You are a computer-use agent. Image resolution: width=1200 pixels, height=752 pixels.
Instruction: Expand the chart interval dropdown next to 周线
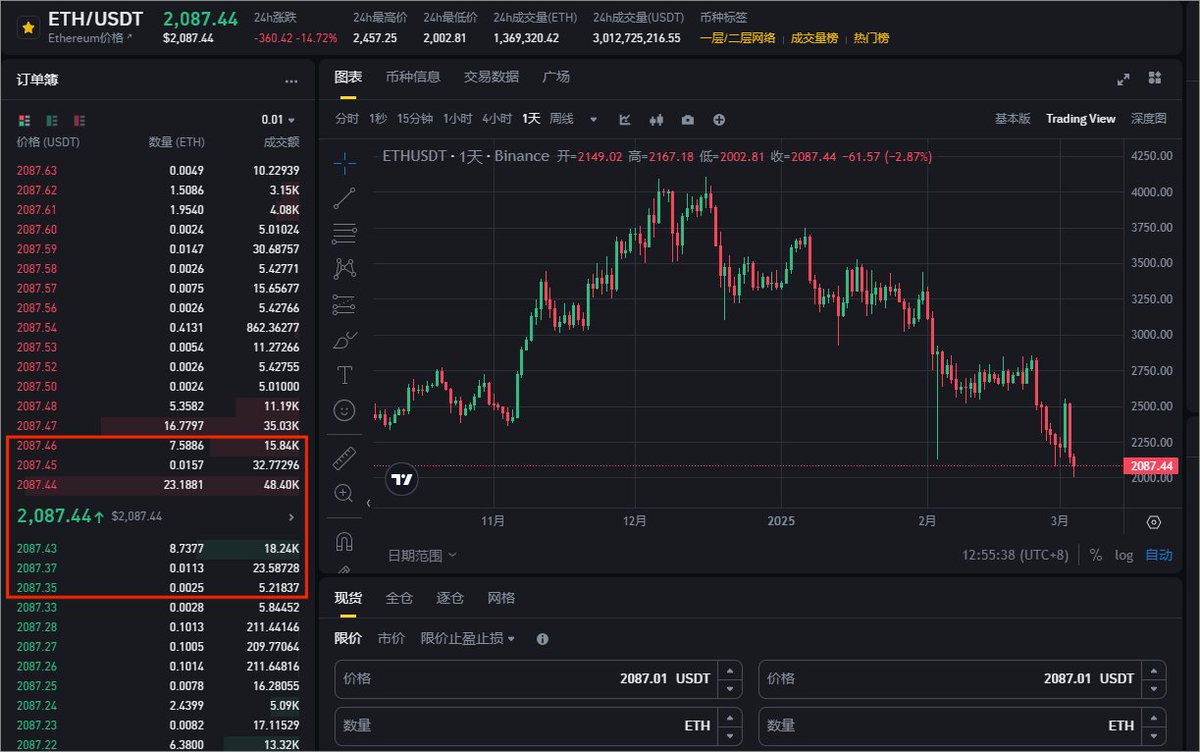click(x=593, y=118)
